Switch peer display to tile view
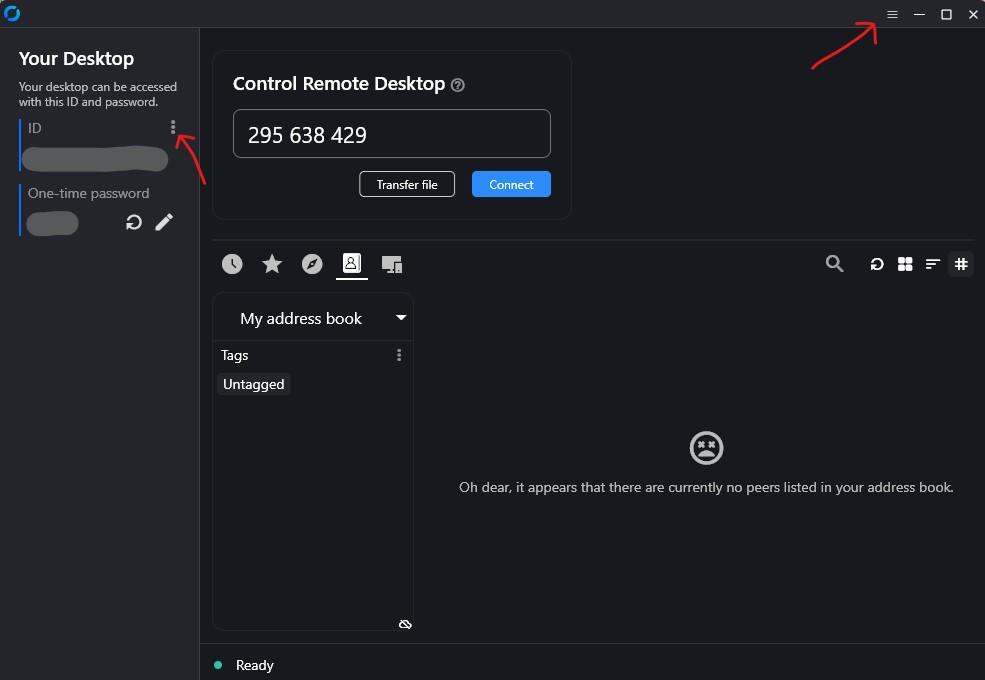The width and height of the screenshot is (985, 680). coord(905,264)
